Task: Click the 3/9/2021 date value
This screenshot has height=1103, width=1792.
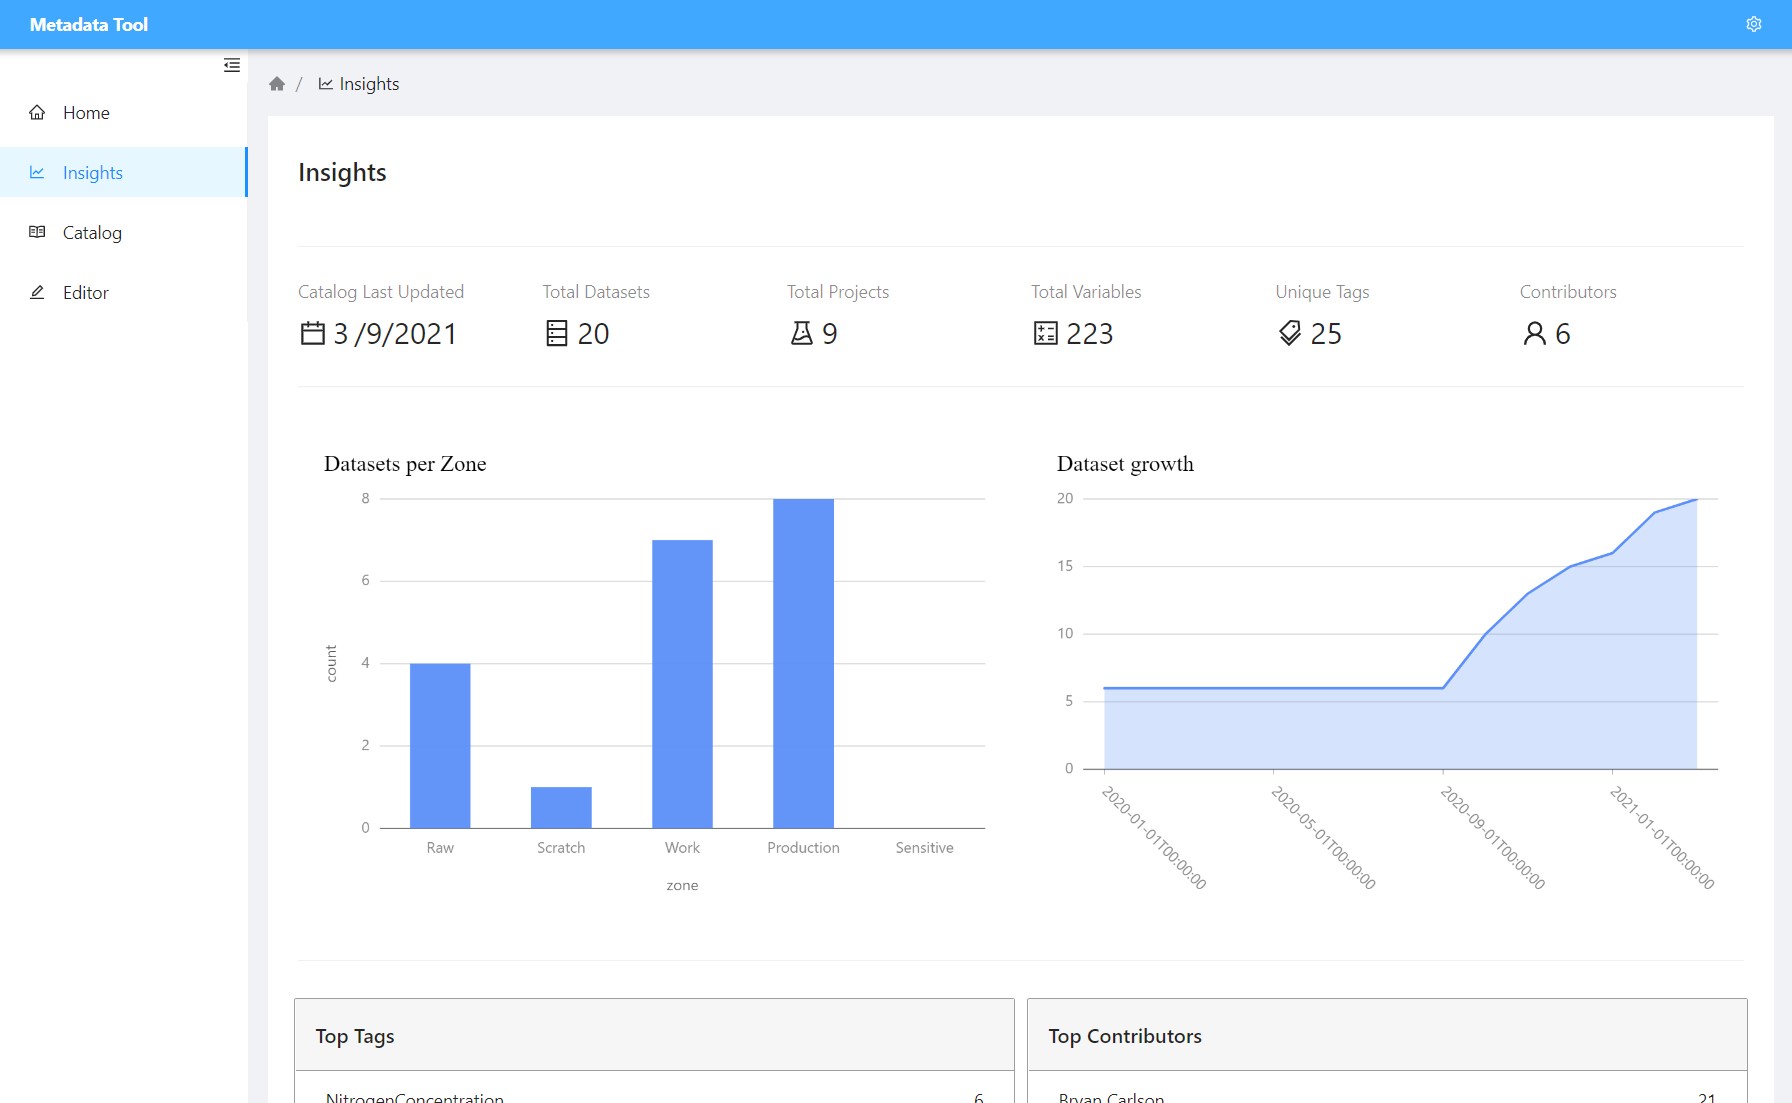Action: 395,334
